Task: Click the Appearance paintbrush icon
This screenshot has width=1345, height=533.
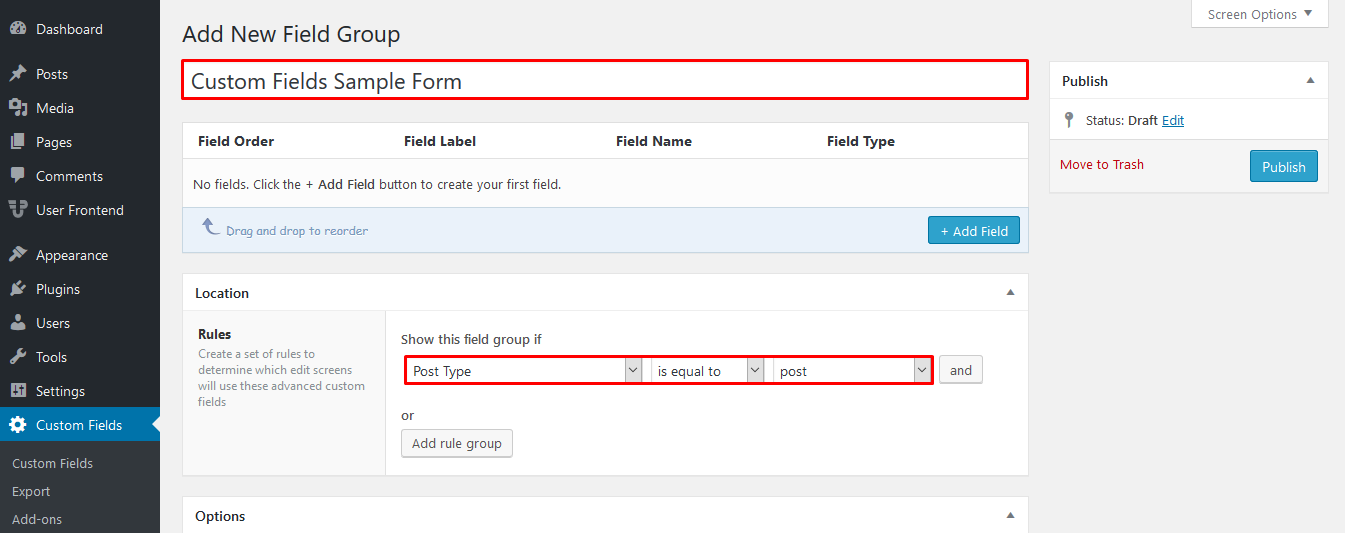Action: pyautogui.click(x=17, y=255)
